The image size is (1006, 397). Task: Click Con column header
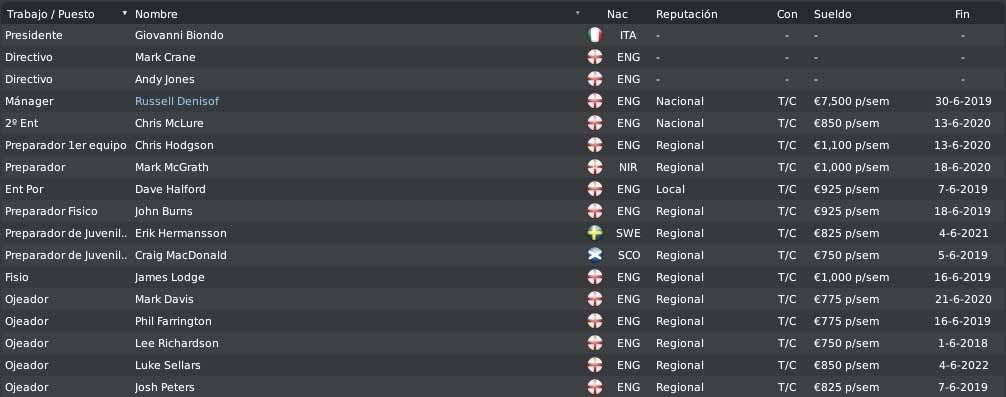click(787, 14)
